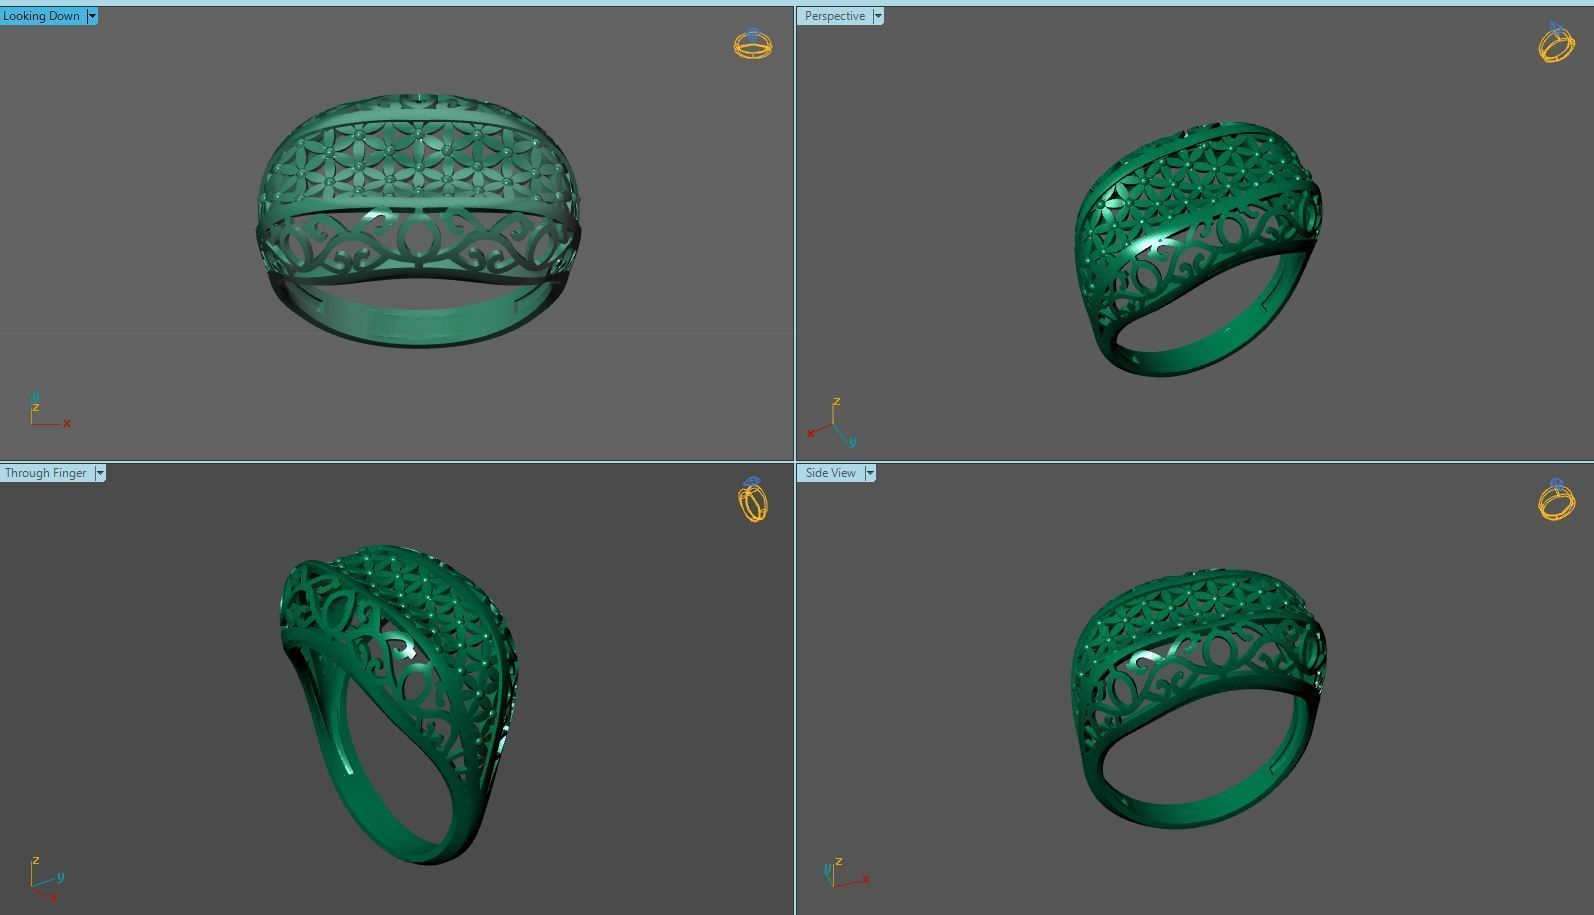
Task: Click the ring orientation icon in Perspective viewport
Action: pyautogui.click(x=1556, y=43)
